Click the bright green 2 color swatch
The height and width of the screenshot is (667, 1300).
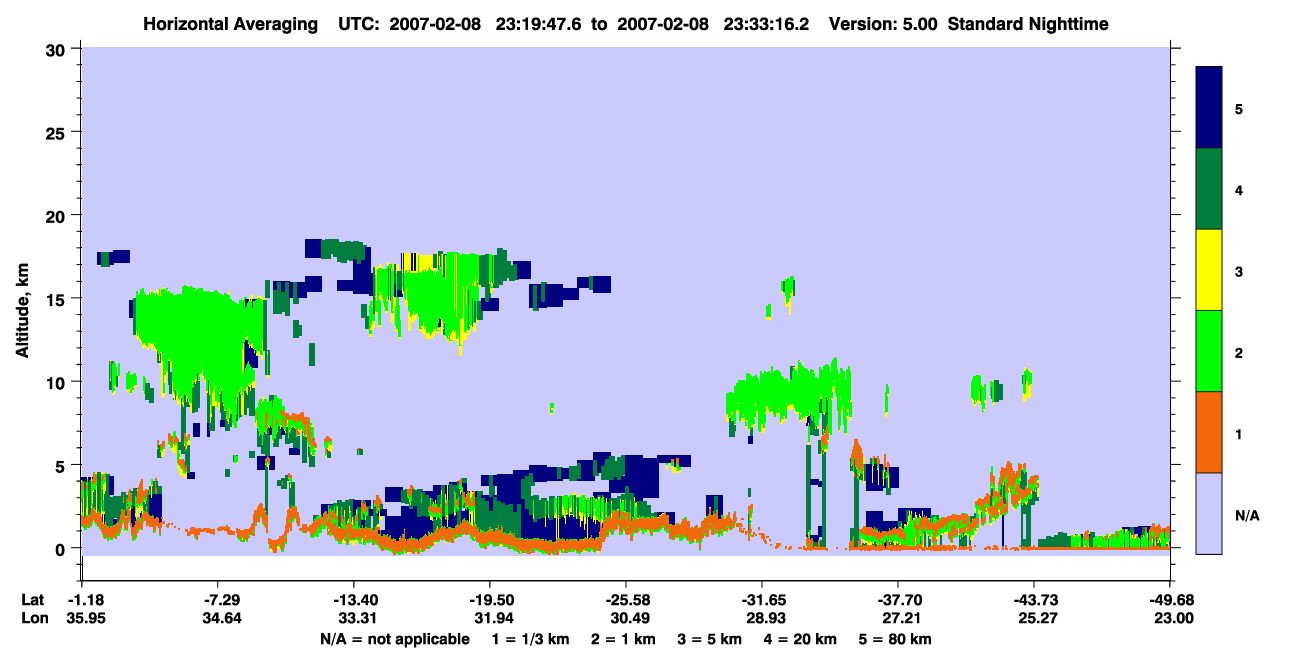tap(1209, 351)
